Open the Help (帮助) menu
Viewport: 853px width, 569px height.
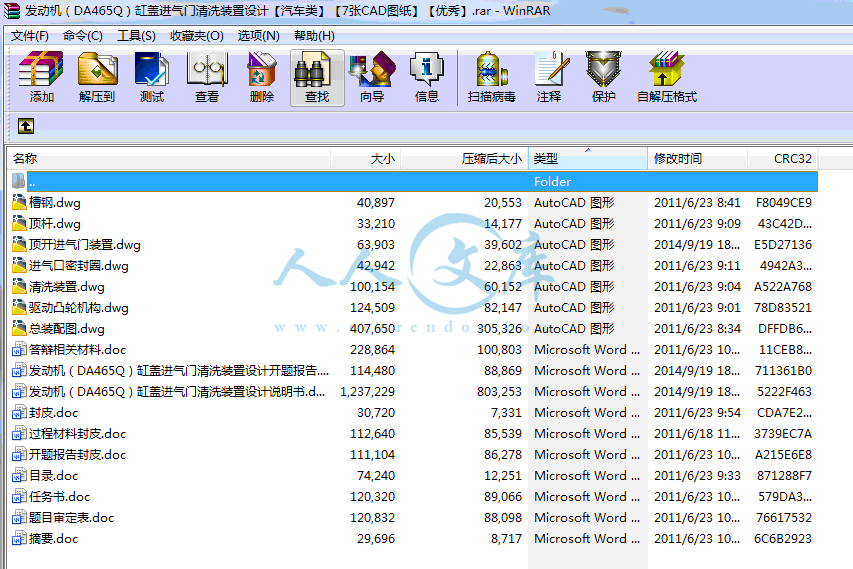coord(314,36)
